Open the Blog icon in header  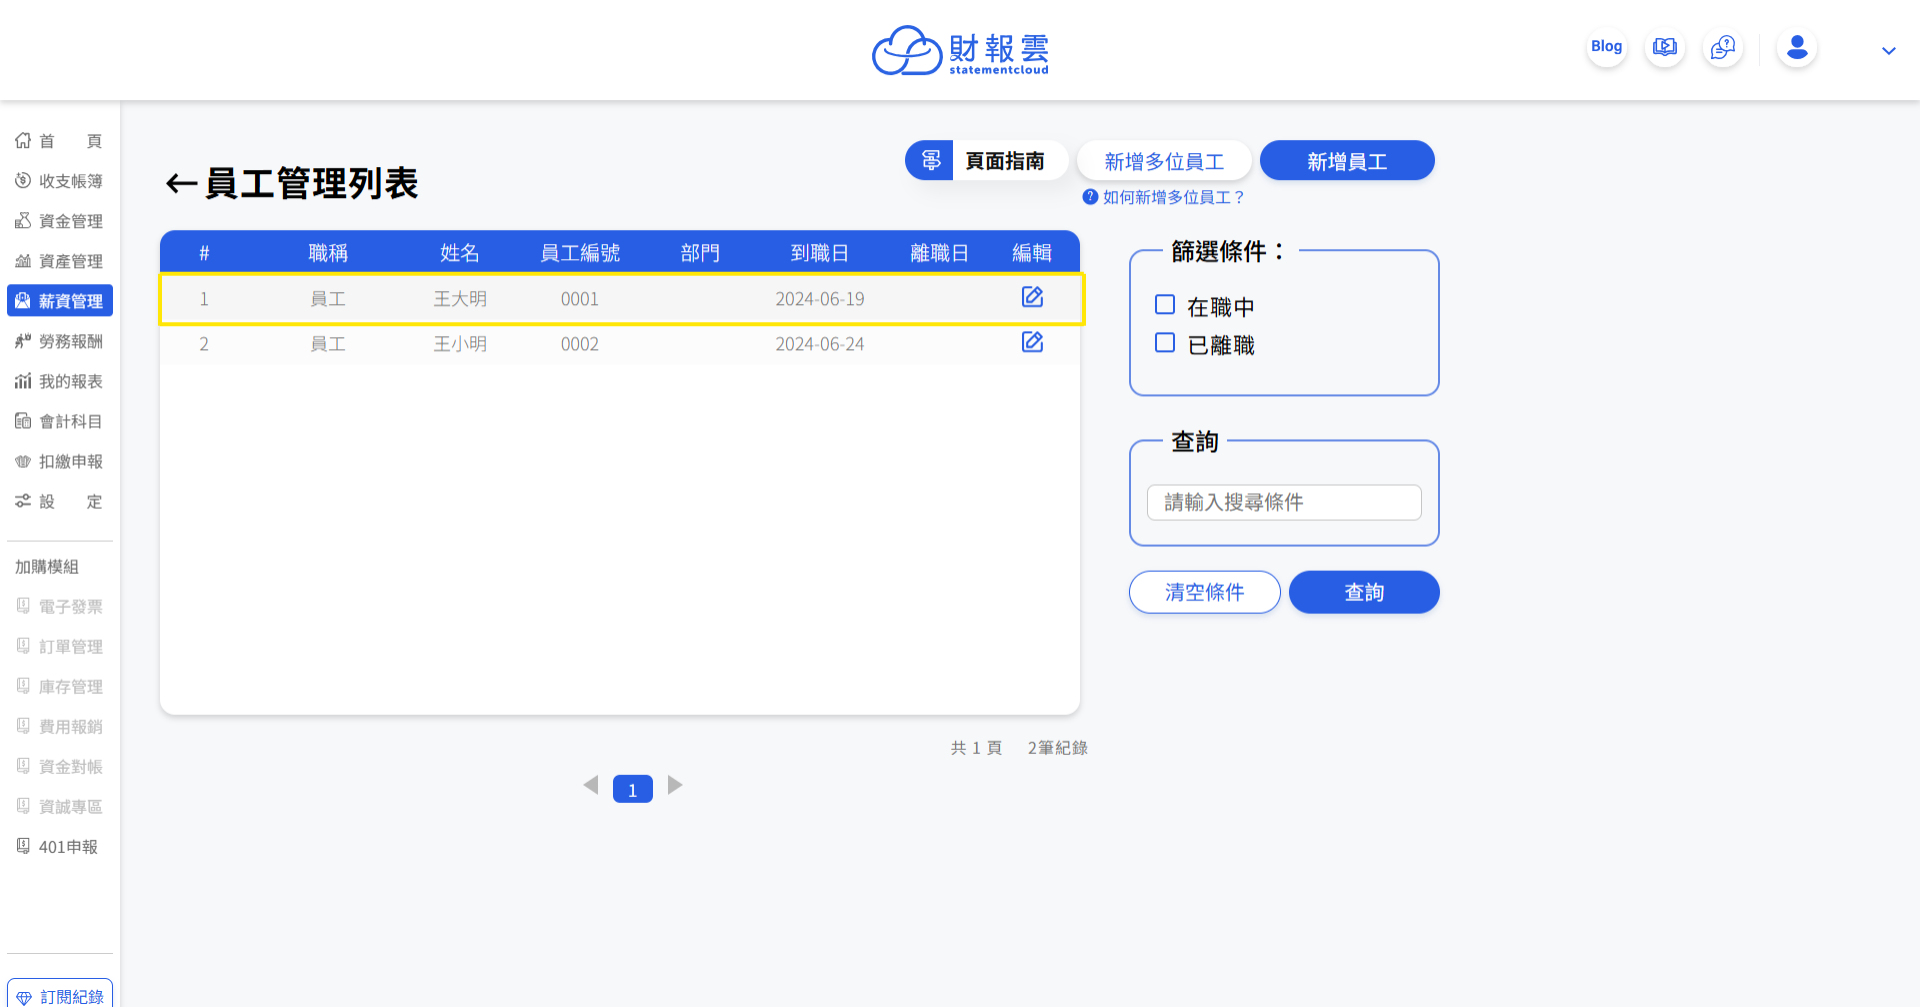coord(1606,47)
